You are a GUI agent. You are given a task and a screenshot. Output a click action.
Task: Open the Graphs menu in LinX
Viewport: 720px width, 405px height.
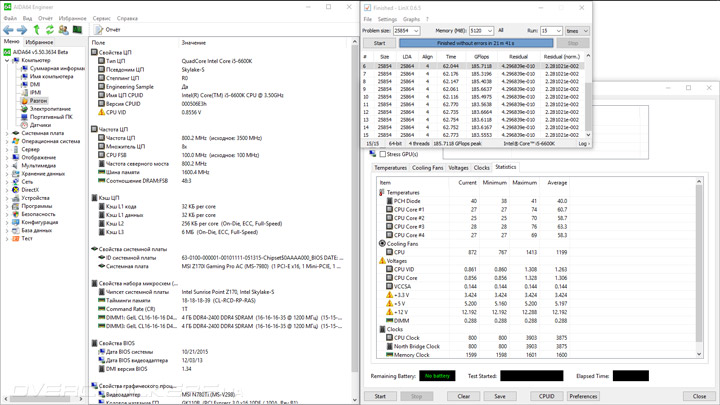(411, 19)
